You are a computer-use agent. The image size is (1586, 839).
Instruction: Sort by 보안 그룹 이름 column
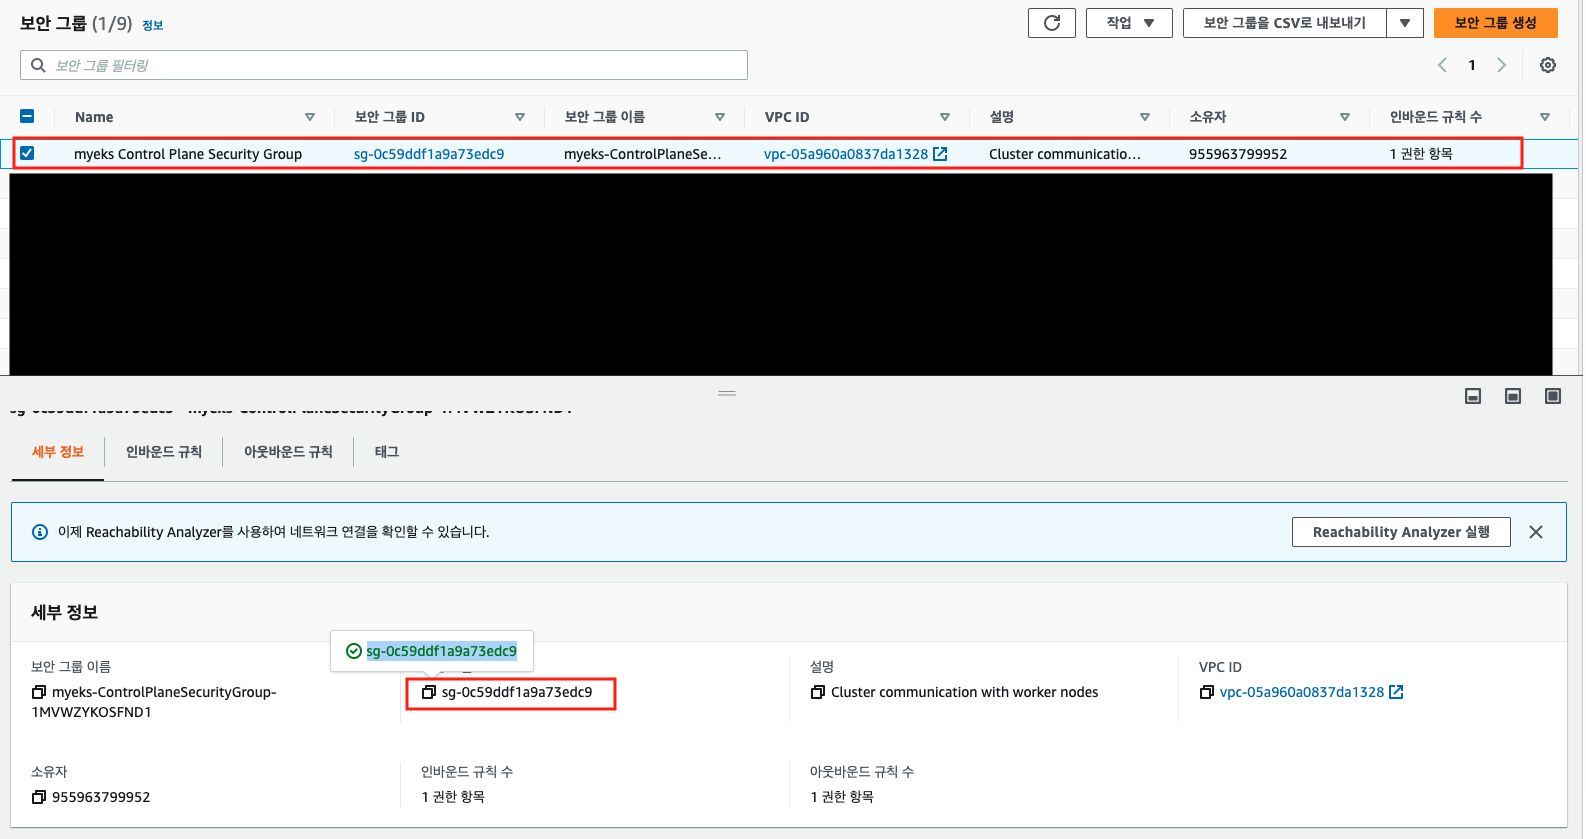720,117
